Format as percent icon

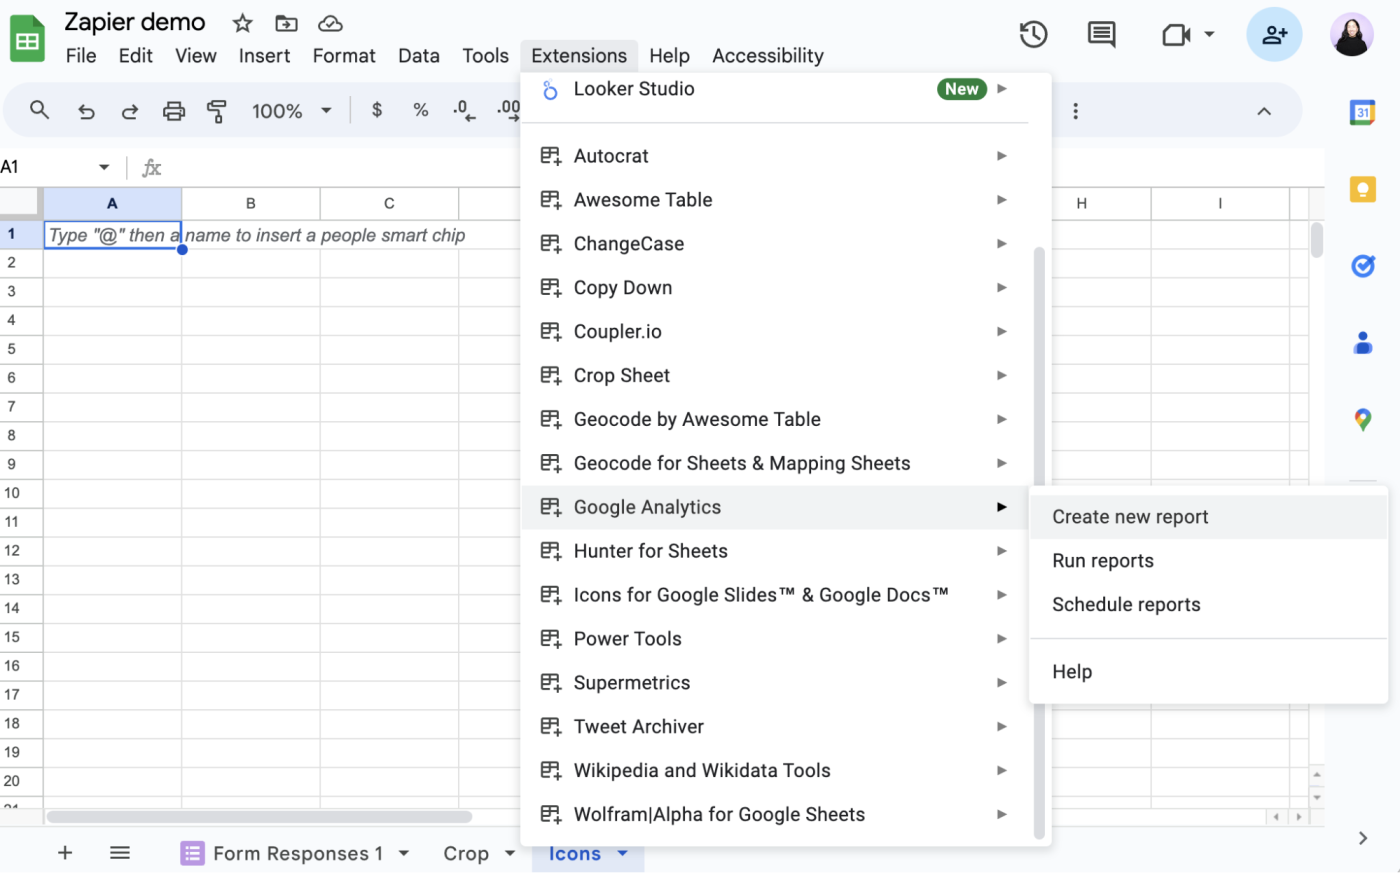point(421,110)
